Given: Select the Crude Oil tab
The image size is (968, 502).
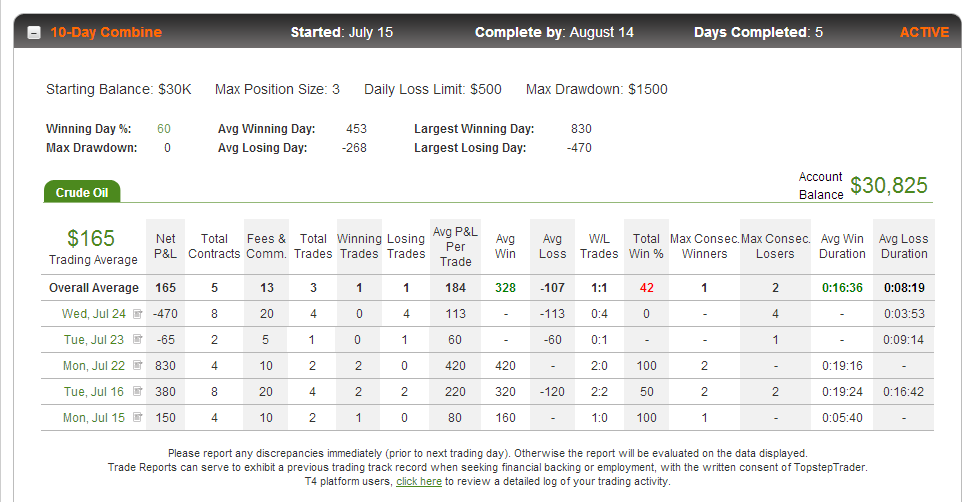Looking at the screenshot, I should click(x=82, y=192).
